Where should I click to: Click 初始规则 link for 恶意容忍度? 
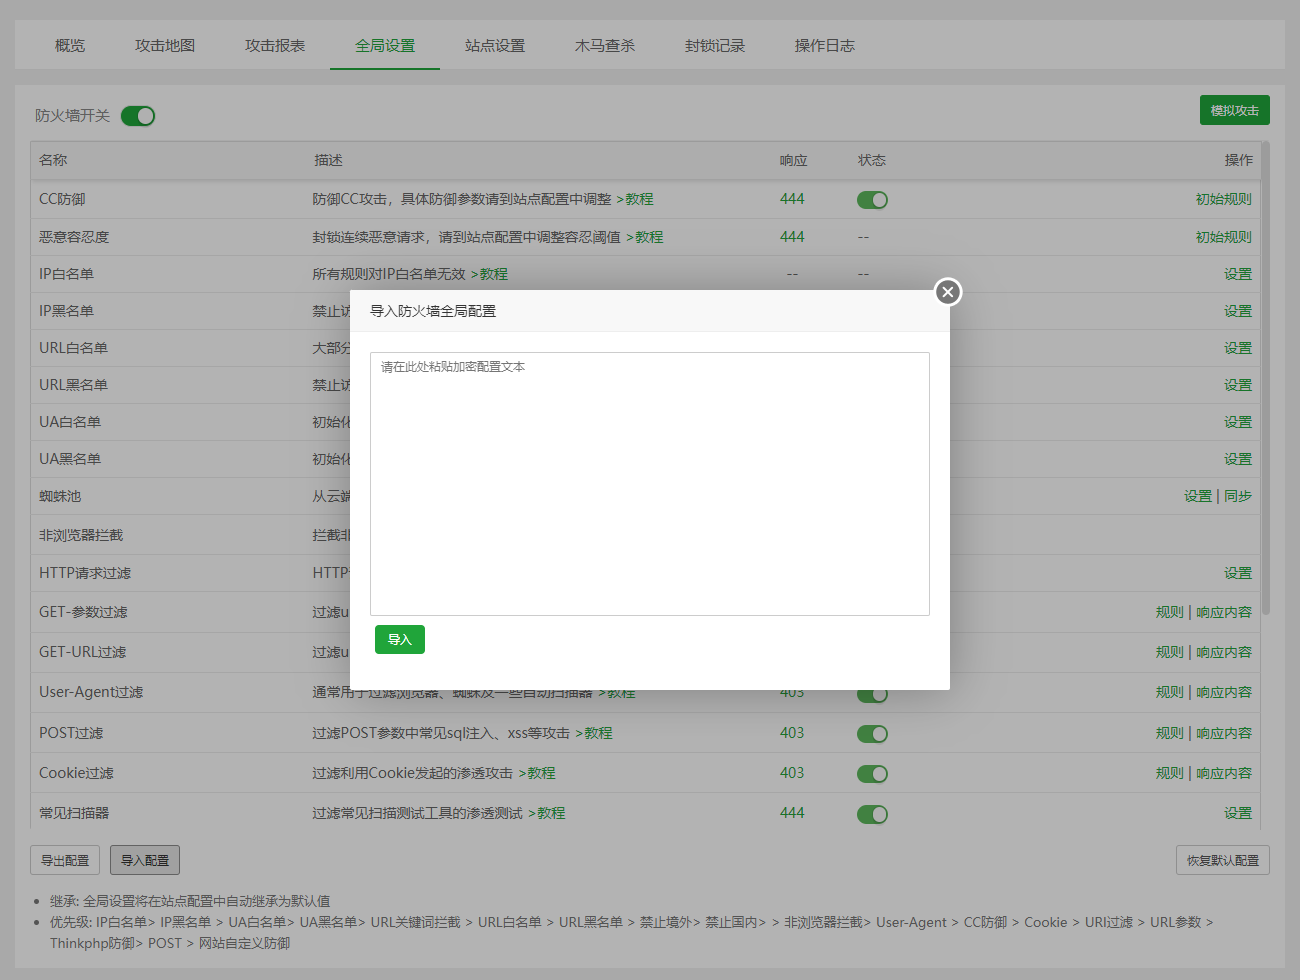tap(1223, 237)
